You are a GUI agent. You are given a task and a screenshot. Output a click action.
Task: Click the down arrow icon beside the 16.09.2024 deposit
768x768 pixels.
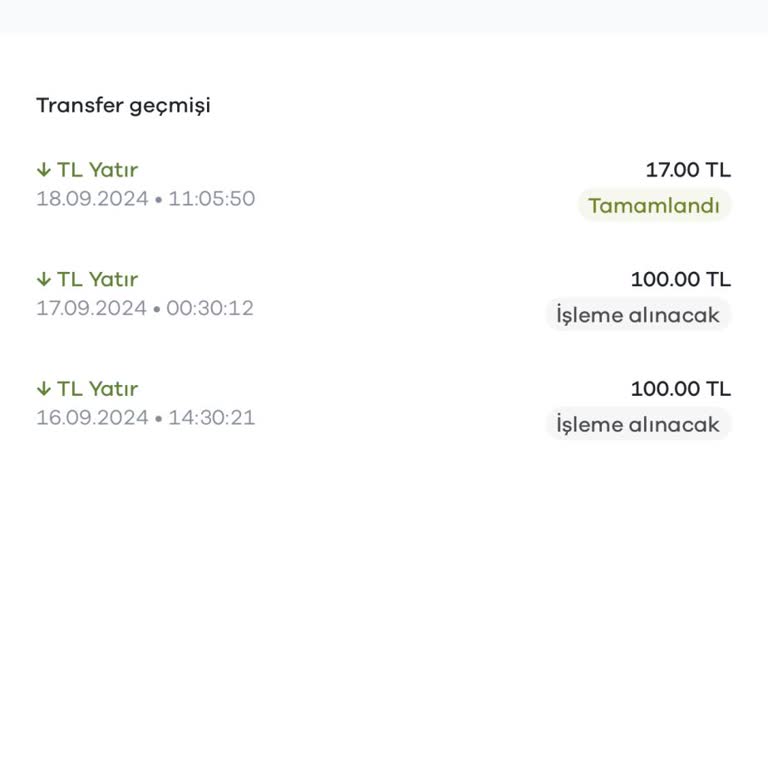pos(43,389)
